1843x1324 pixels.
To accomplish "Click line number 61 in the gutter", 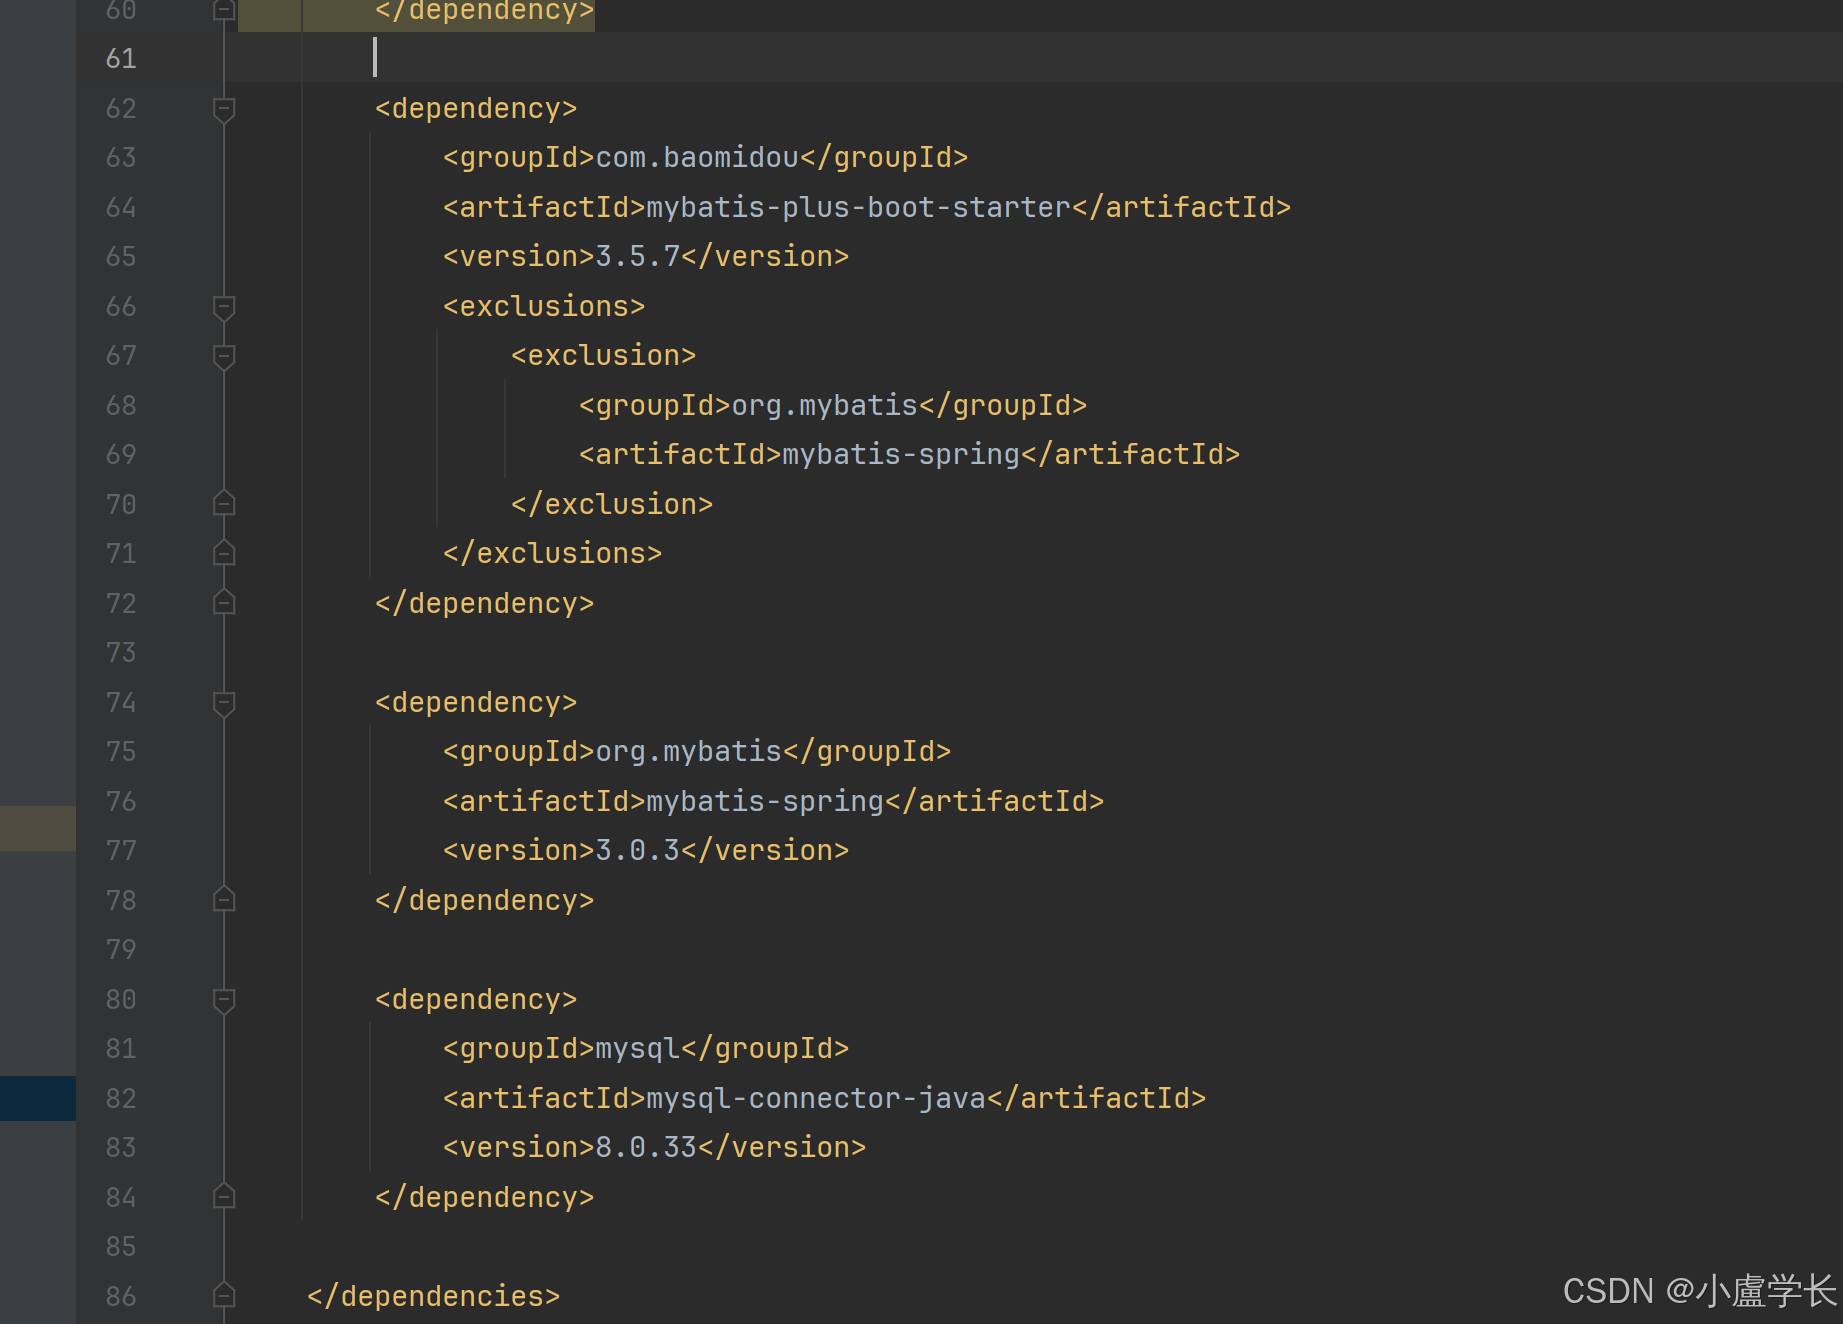I will [x=121, y=59].
